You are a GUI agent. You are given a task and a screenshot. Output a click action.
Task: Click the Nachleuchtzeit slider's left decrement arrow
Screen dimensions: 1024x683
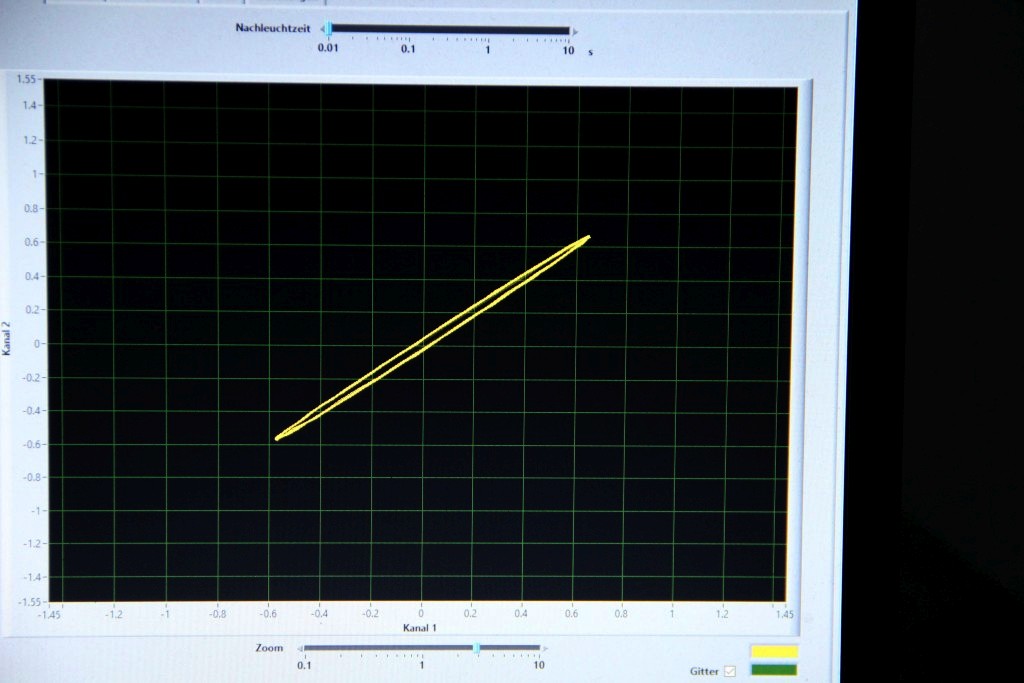click(322, 31)
